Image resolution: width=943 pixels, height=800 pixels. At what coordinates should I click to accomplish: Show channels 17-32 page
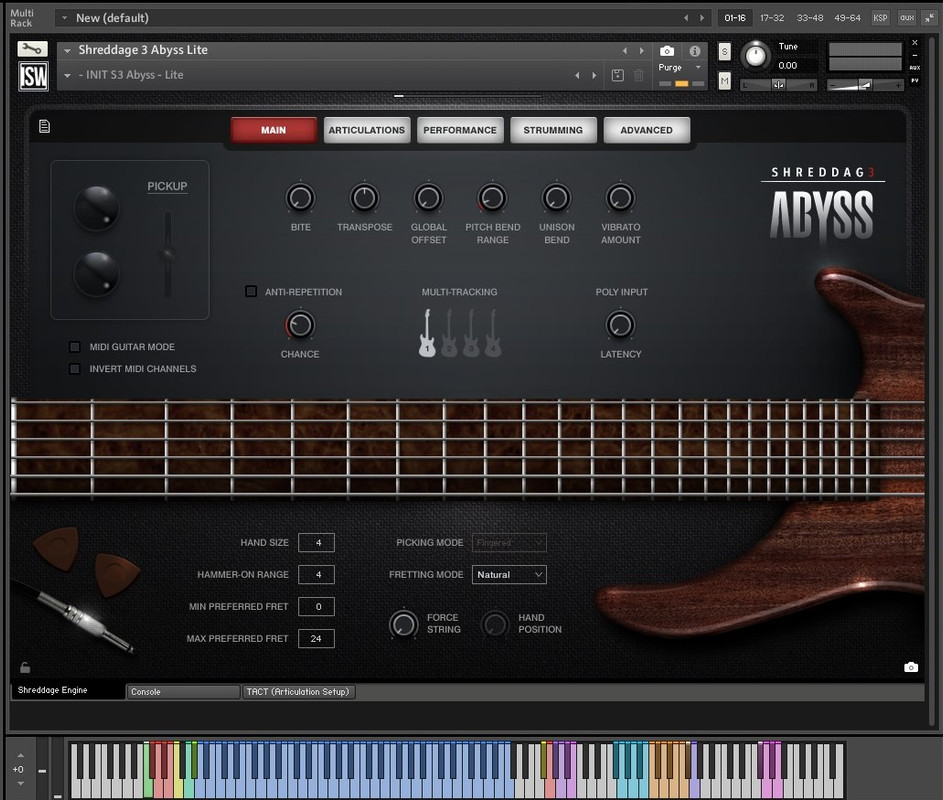point(772,18)
